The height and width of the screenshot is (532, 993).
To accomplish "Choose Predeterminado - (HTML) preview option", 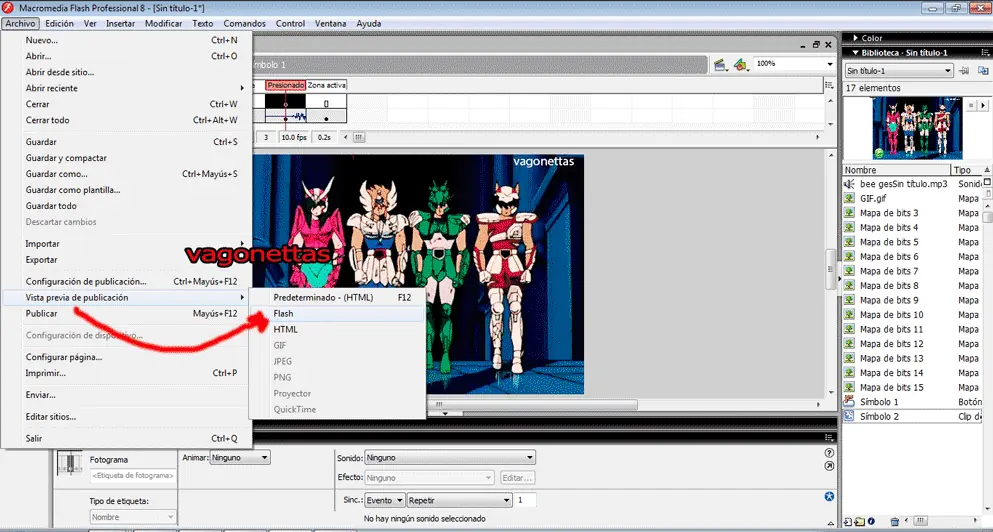I will coord(337,298).
